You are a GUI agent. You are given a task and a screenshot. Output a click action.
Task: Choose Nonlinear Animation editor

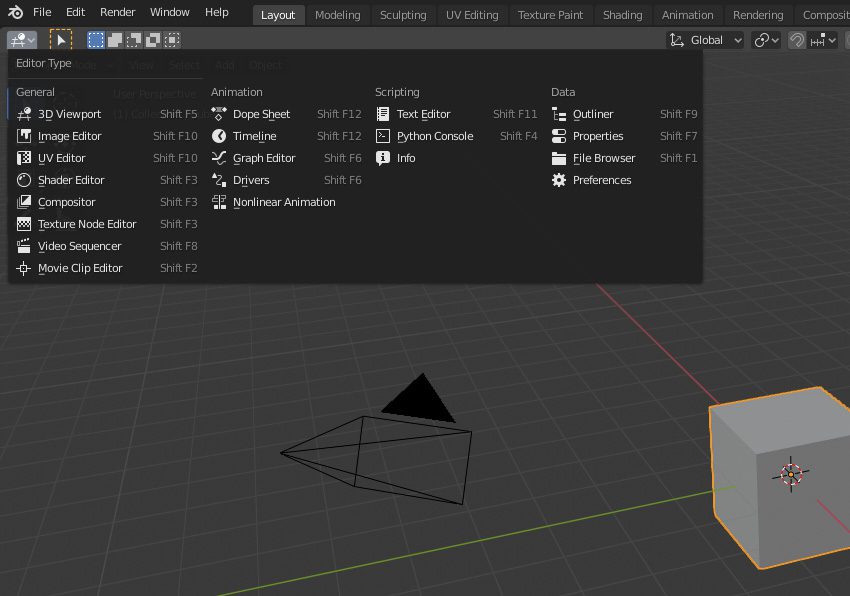point(286,202)
